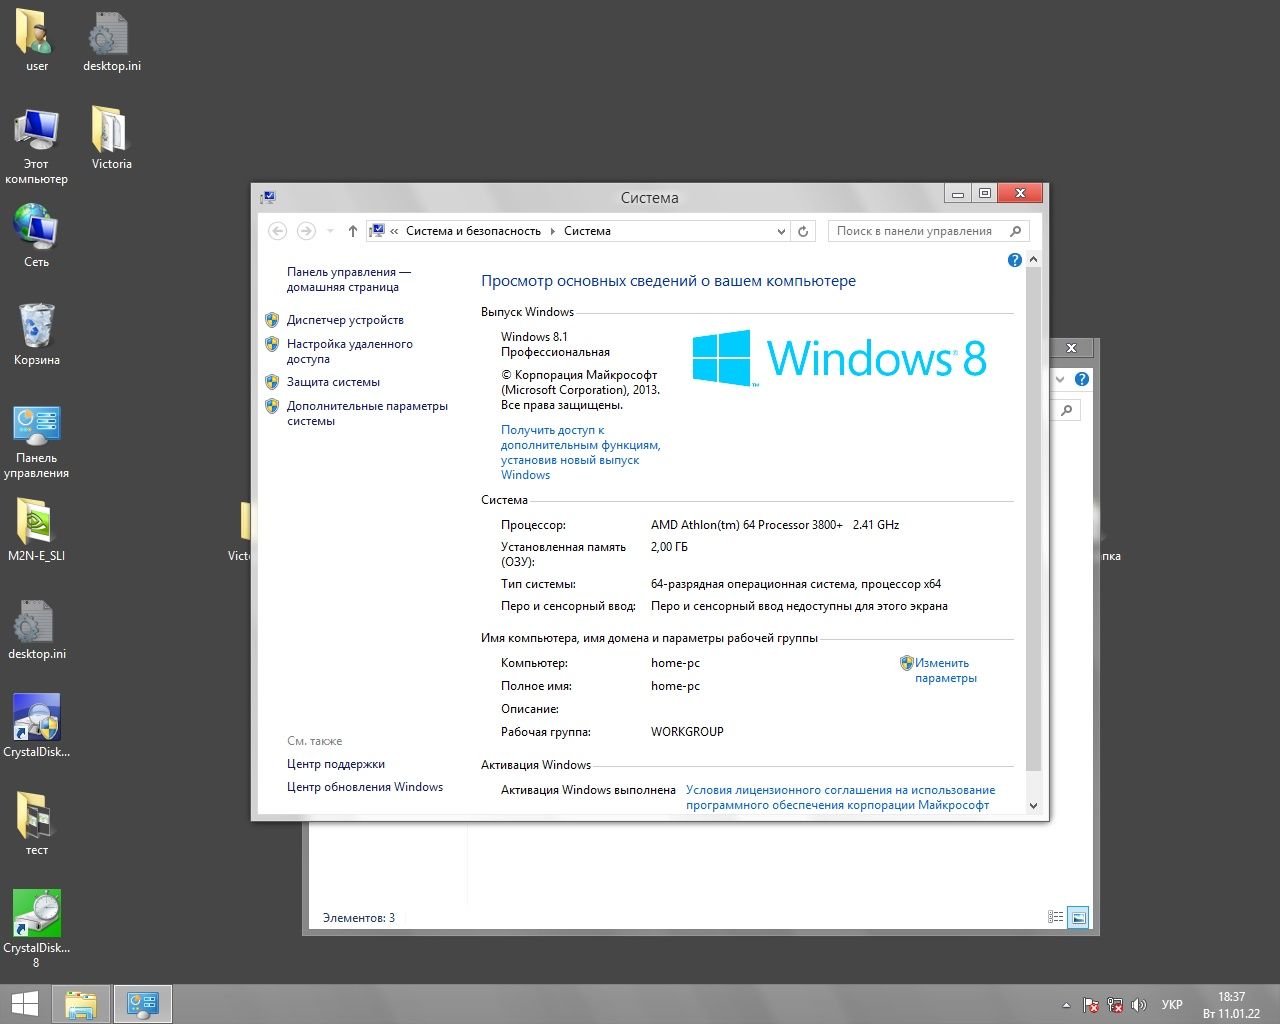This screenshot has width=1280, height=1024.
Task: Click the vertical scrollbar thumb in Система
Action: click(1033, 519)
